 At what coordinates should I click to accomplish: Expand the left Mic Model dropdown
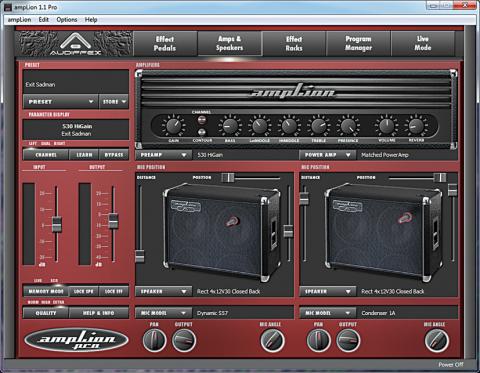tap(163, 313)
